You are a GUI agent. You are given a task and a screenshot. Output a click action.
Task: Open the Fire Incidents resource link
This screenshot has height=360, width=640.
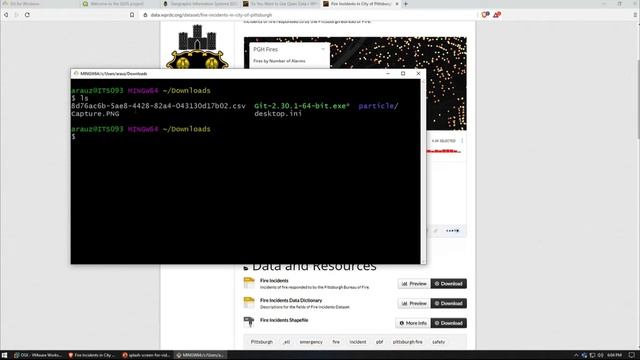(x=274, y=281)
